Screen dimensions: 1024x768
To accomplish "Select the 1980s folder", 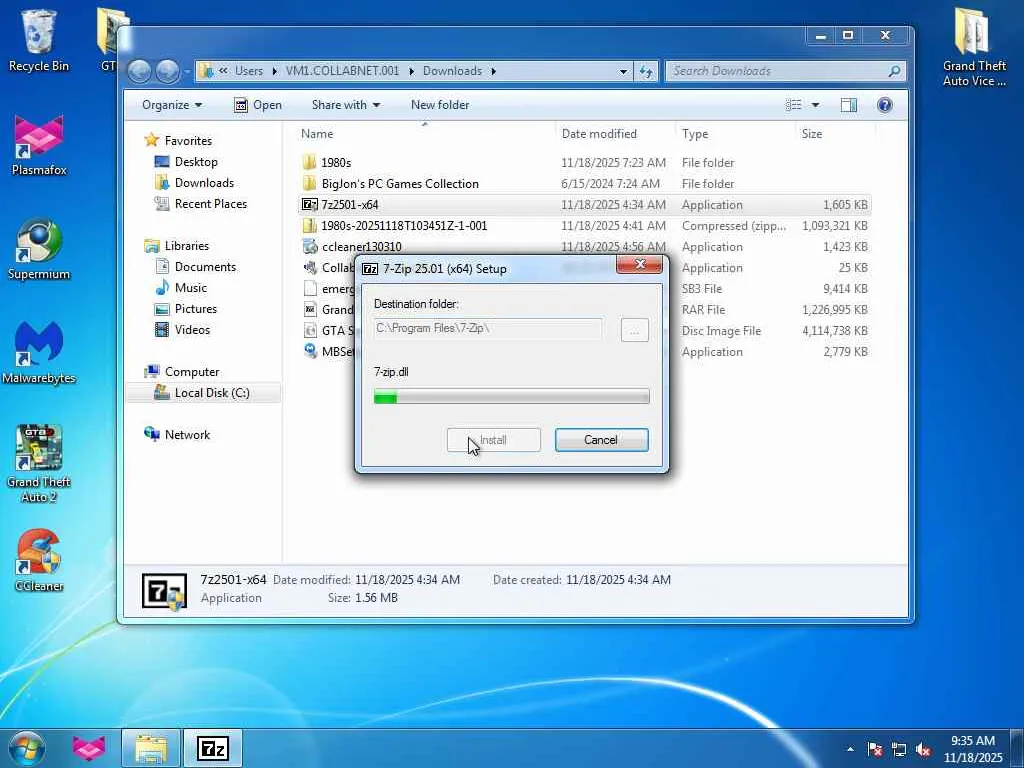I will (x=584, y=163).
